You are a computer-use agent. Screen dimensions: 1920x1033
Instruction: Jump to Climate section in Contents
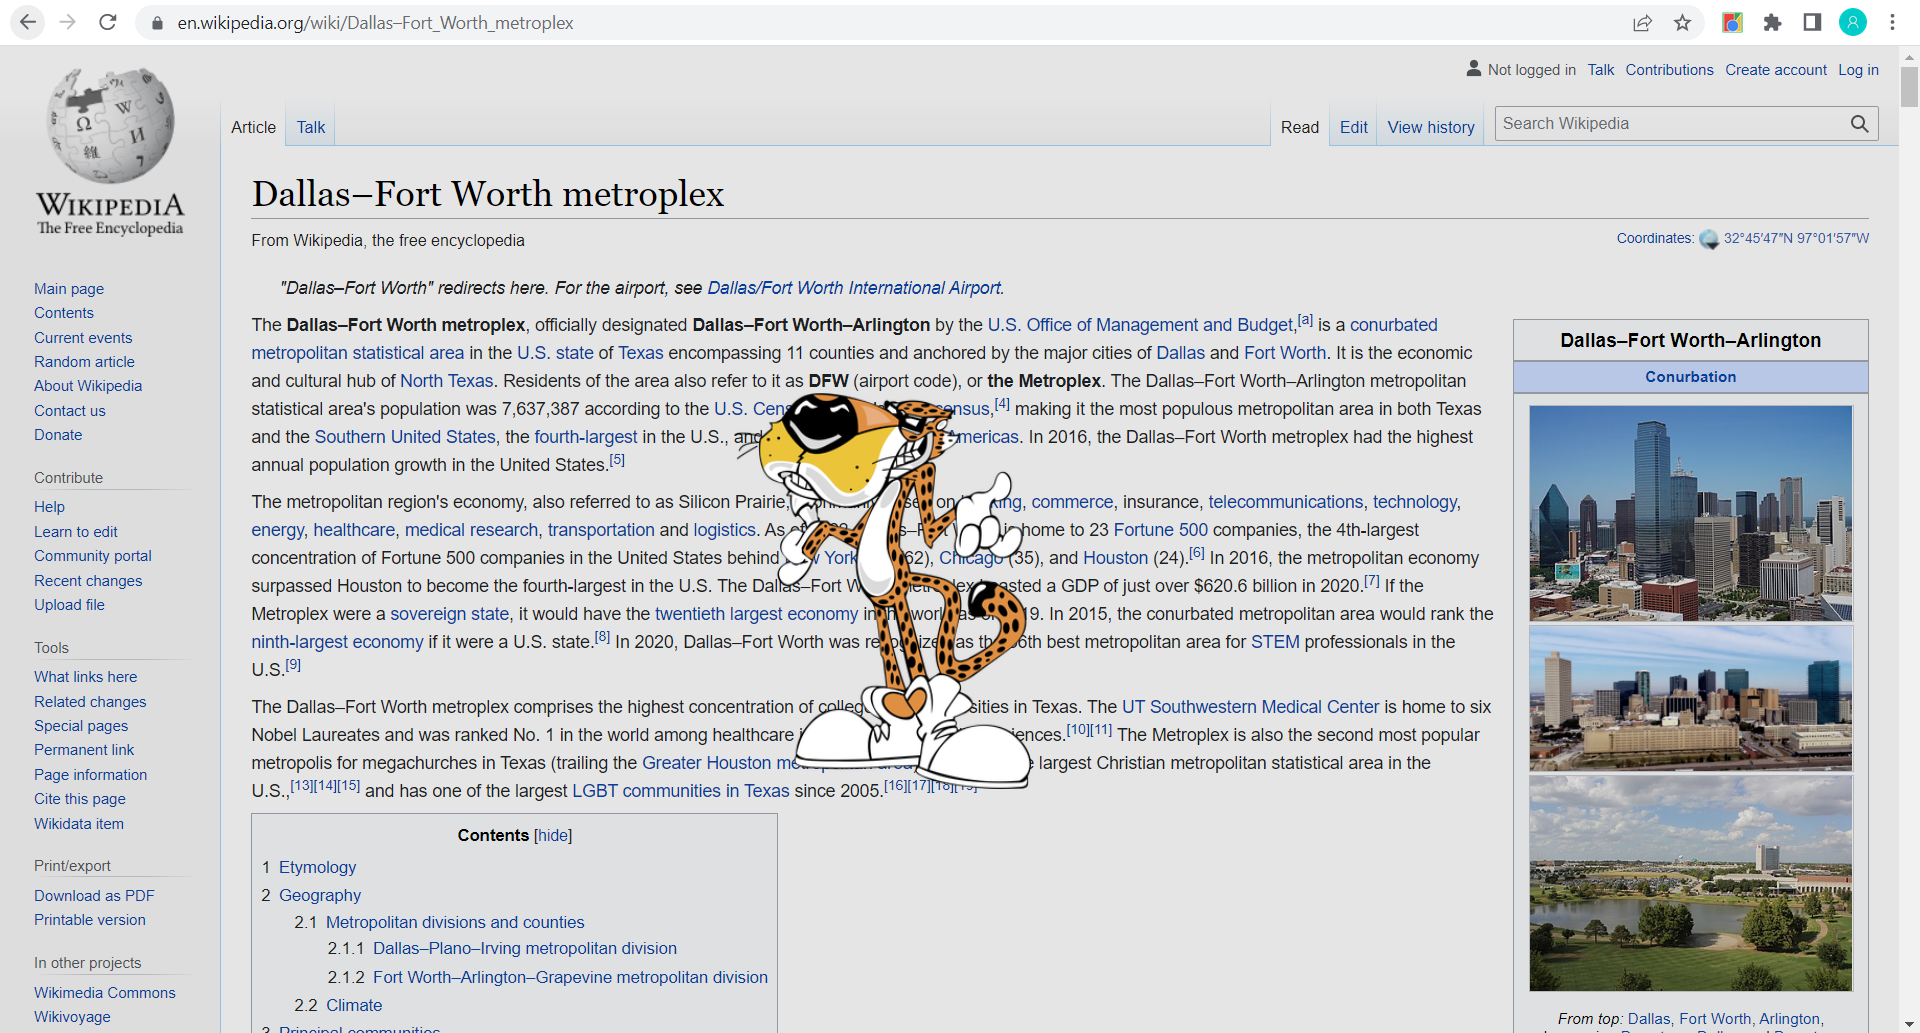pos(354,1006)
